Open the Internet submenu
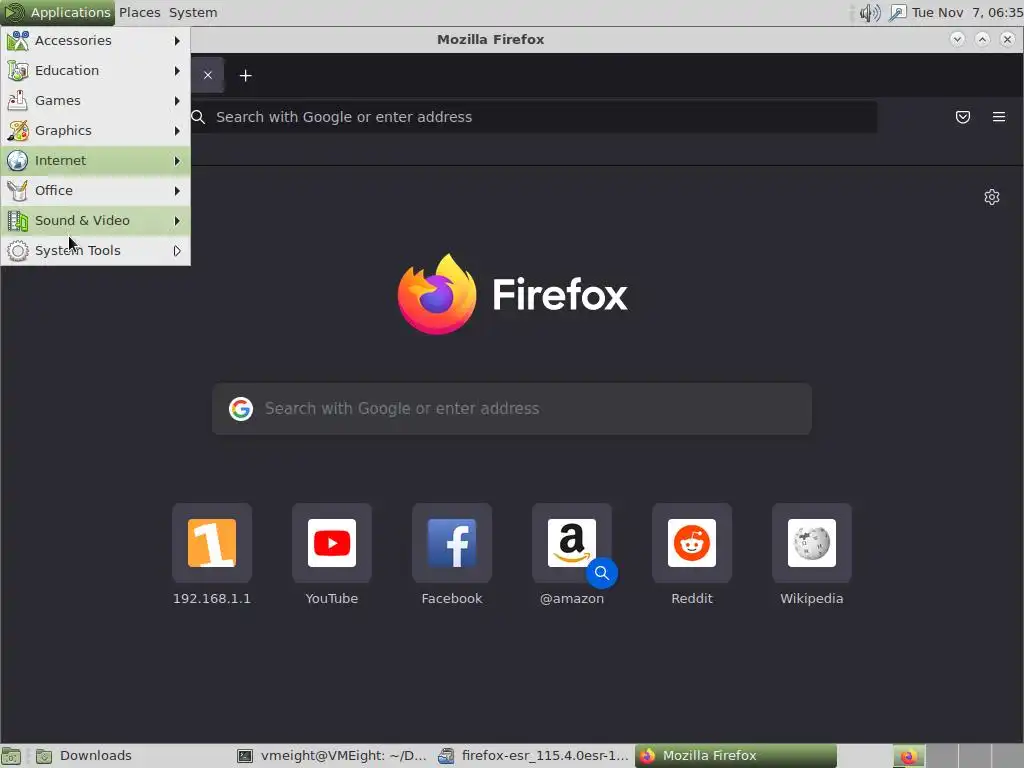The image size is (1024, 768). pyautogui.click(x=95, y=161)
